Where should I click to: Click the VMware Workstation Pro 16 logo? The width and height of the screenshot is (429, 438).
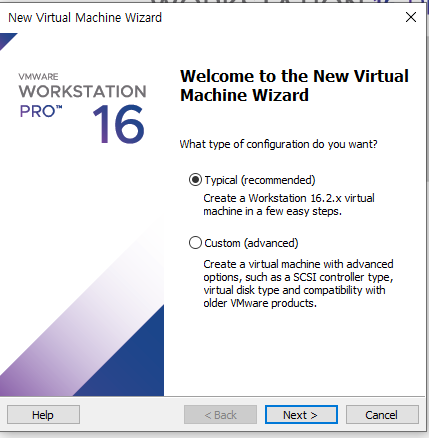click(x=82, y=108)
